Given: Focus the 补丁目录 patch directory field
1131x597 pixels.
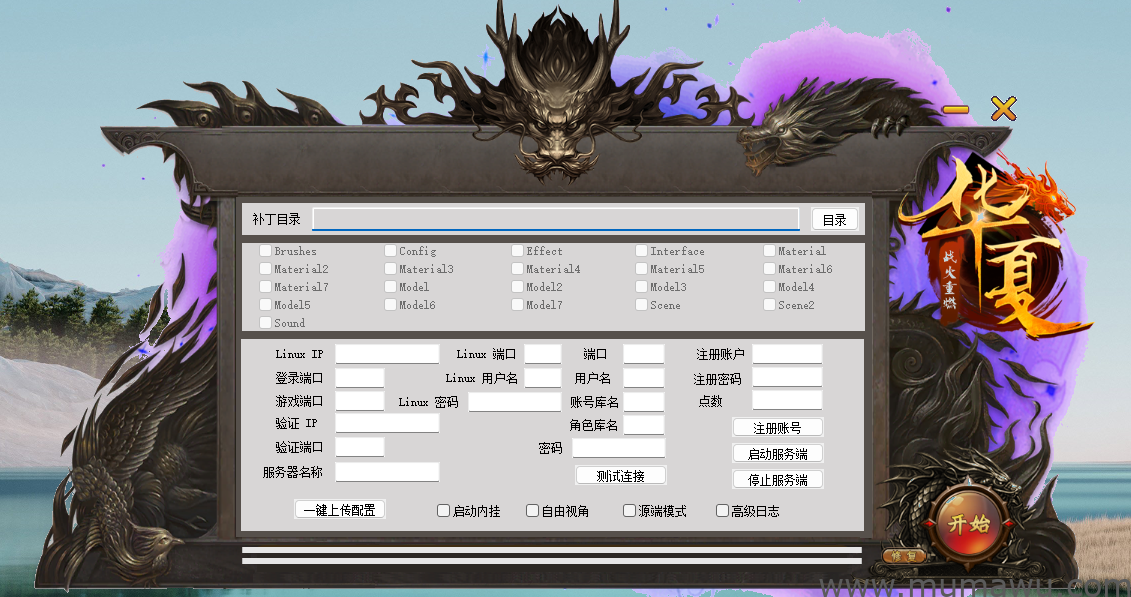Looking at the screenshot, I should [x=555, y=219].
